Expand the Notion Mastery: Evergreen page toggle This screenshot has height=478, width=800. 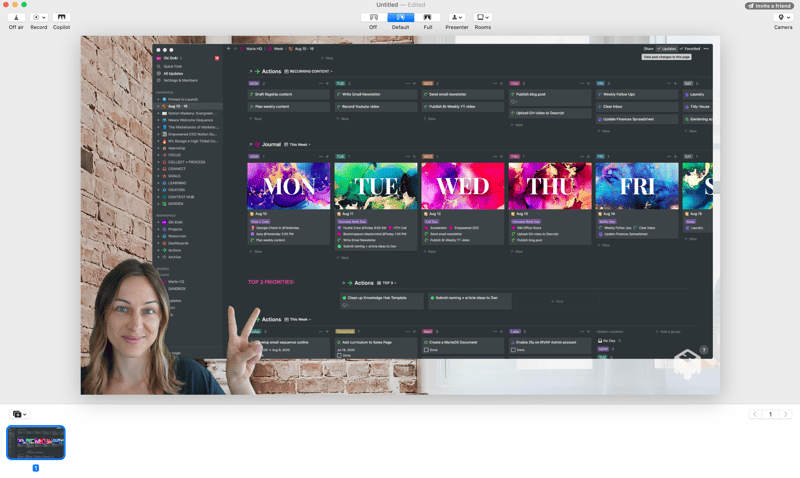pos(159,113)
